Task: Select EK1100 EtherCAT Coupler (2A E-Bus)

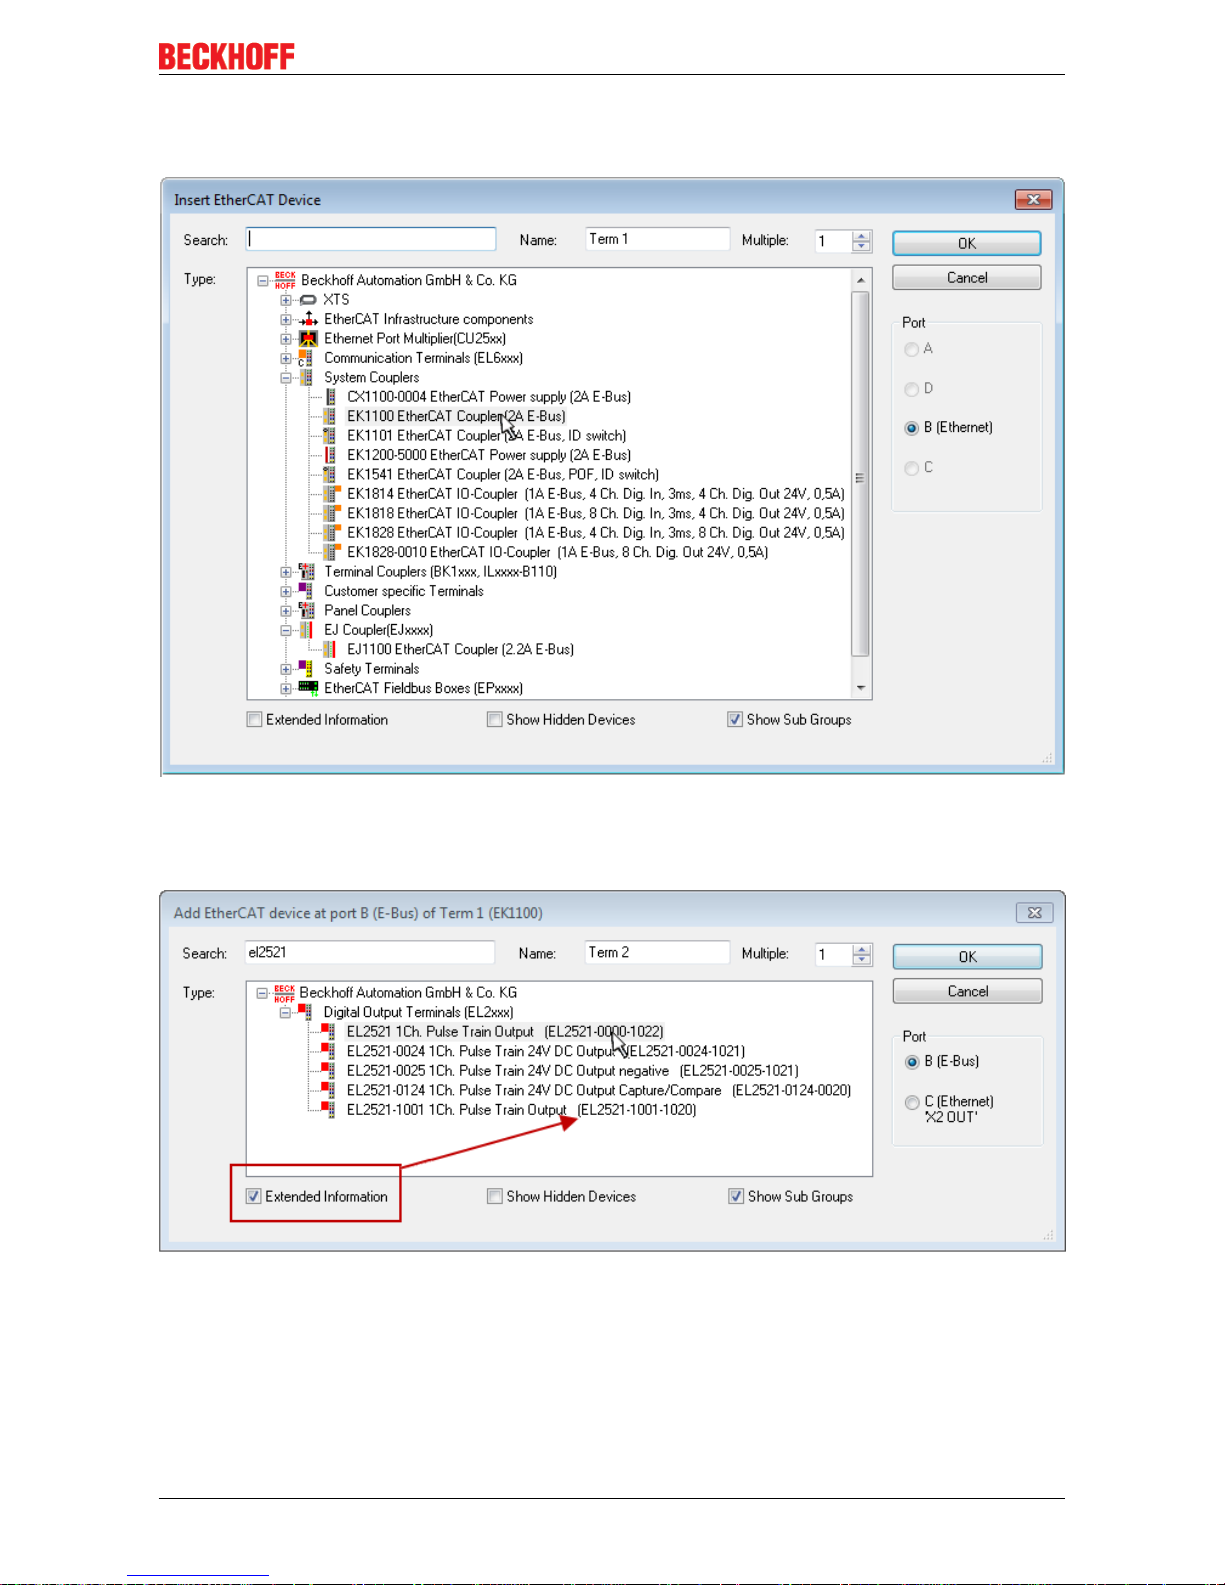Action: 456,416
